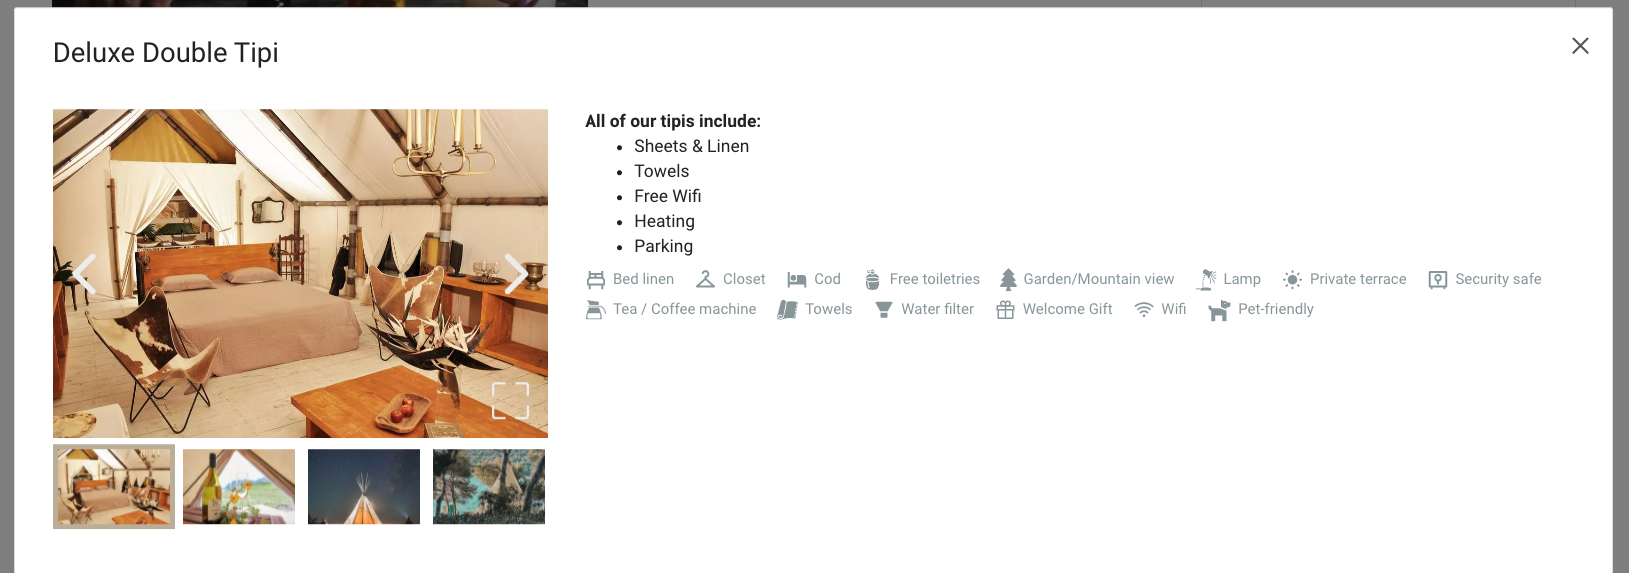Select the wine bottle thumbnail
This screenshot has height=573, width=1629.
(x=239, y=486)
